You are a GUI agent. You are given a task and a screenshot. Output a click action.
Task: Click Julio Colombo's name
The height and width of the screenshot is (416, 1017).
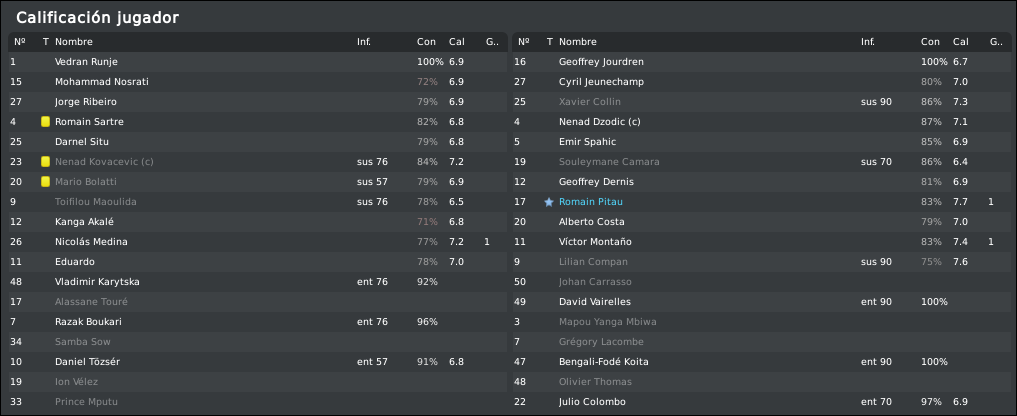point(592,402)
